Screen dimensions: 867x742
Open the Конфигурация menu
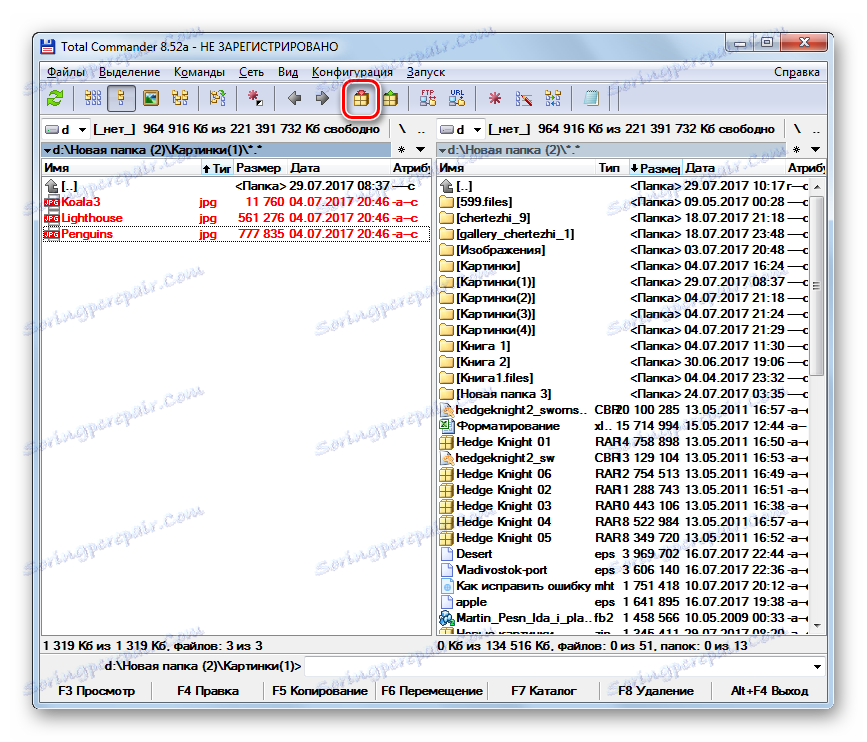[x=352, y=72]
